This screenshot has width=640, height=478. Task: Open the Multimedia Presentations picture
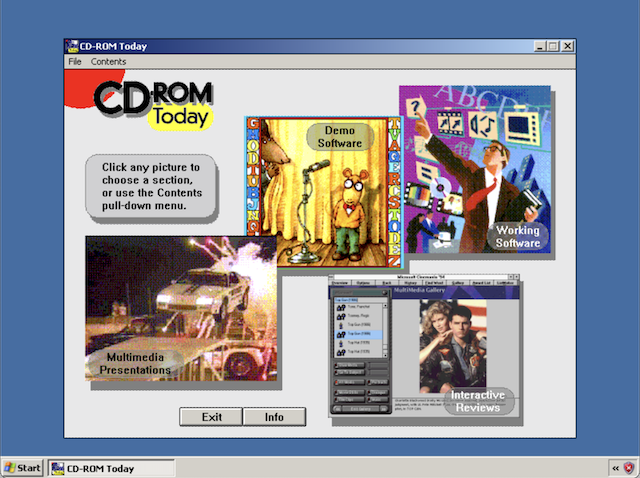click(x=181, y=308)
